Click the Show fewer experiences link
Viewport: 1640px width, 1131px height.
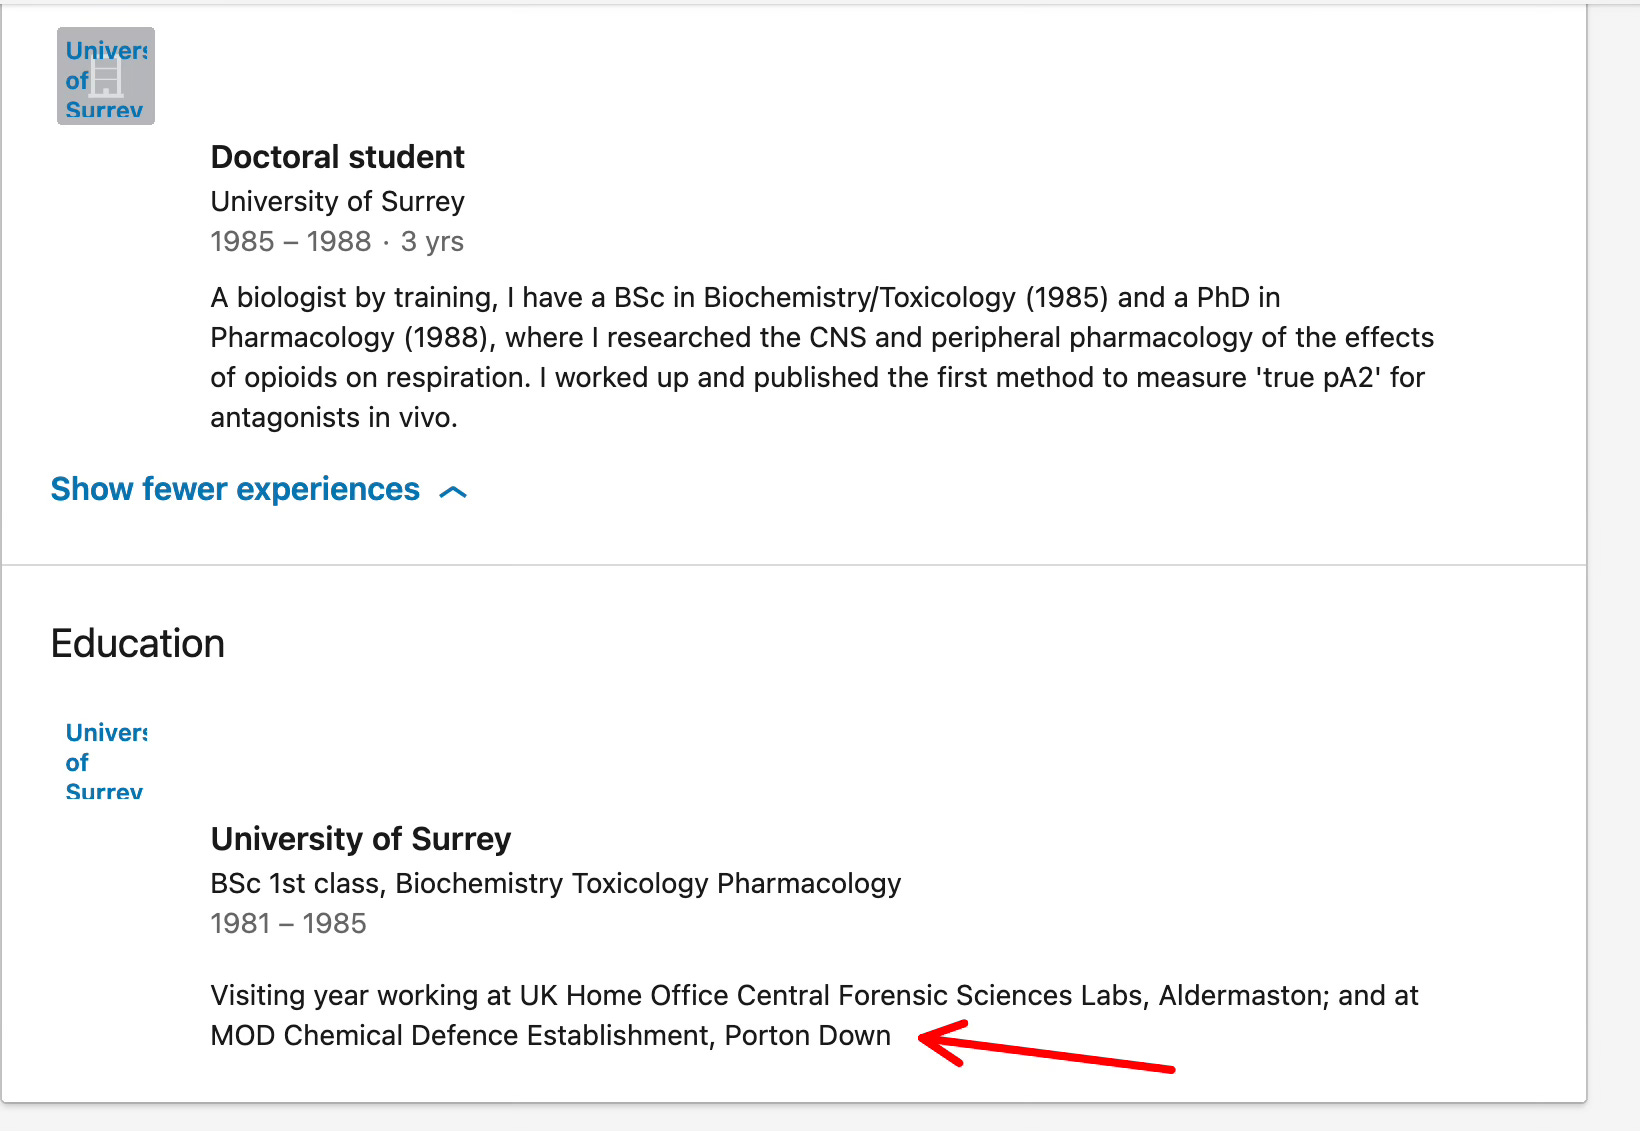click(235, 489)
